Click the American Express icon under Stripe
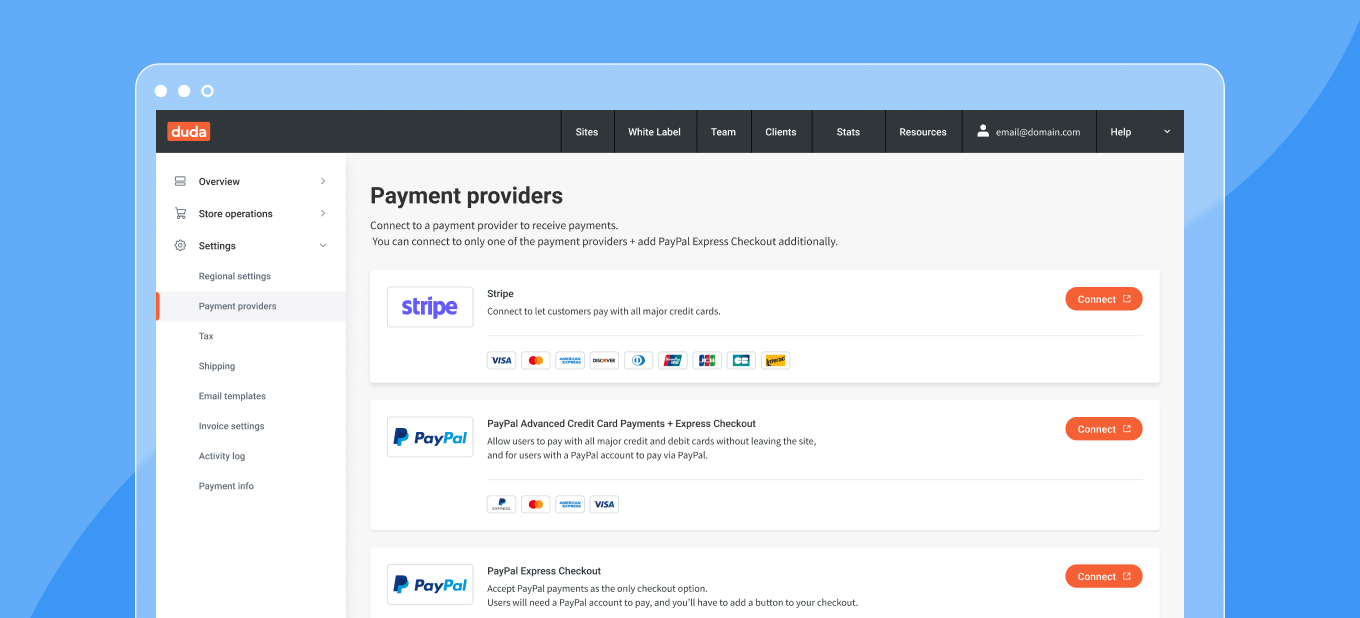This screenshot has width=1360, height=618. (570, 360)
